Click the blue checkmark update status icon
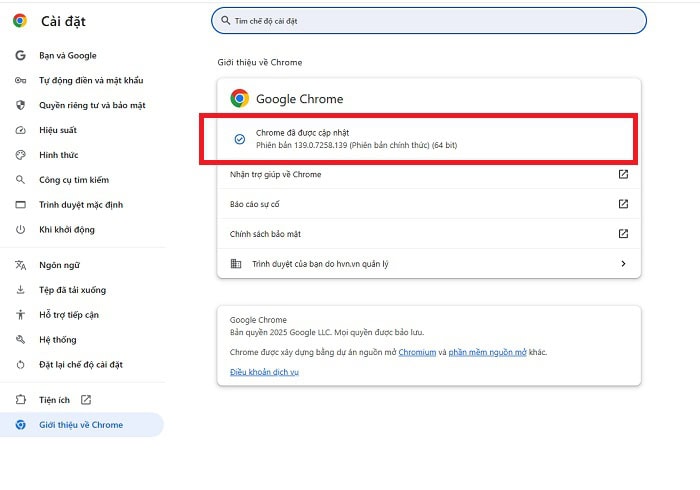This screenshot has height=490, width=700. pos(240,139)
